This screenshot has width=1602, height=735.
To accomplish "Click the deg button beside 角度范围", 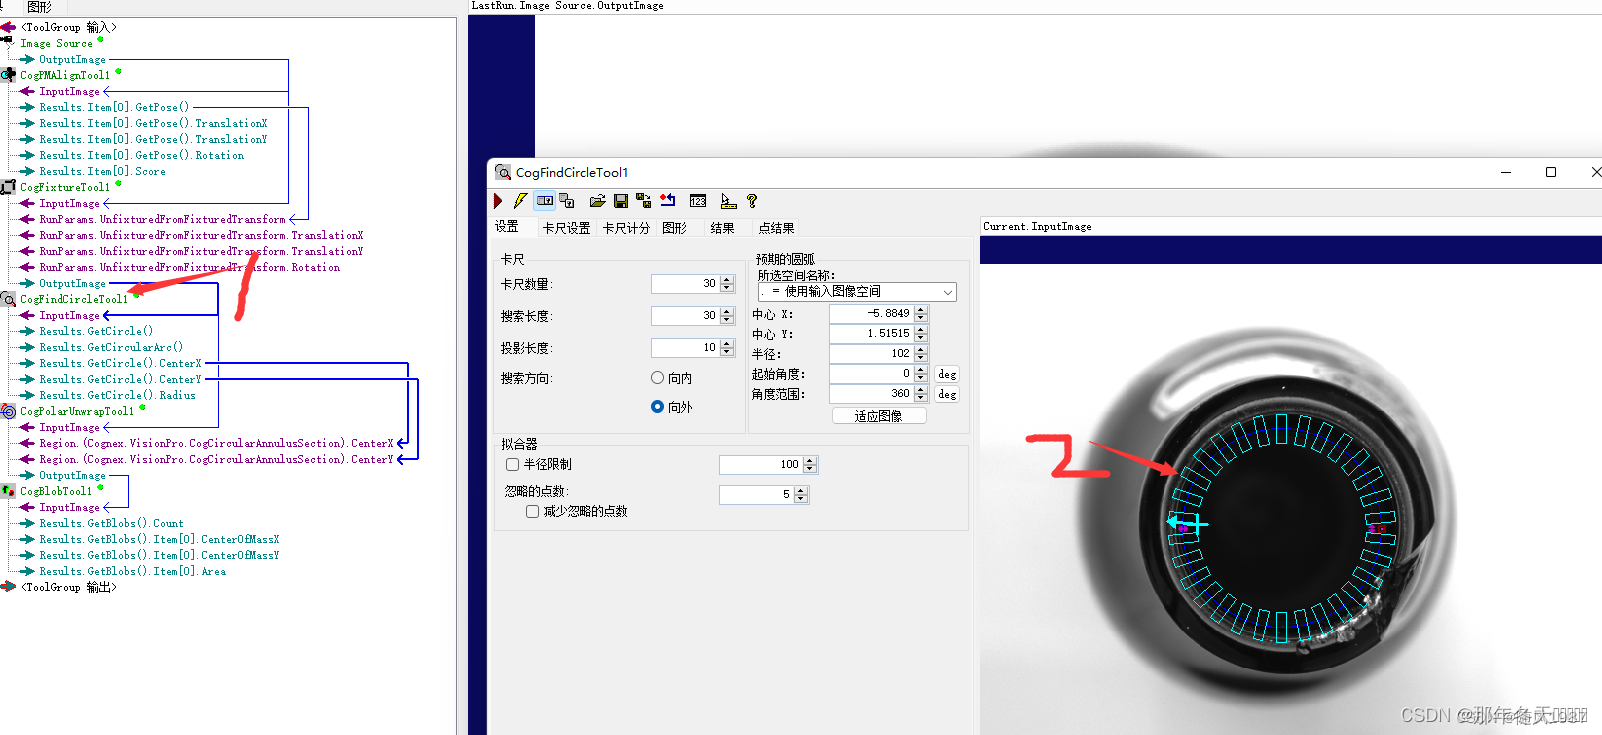I will click(947, 394).
